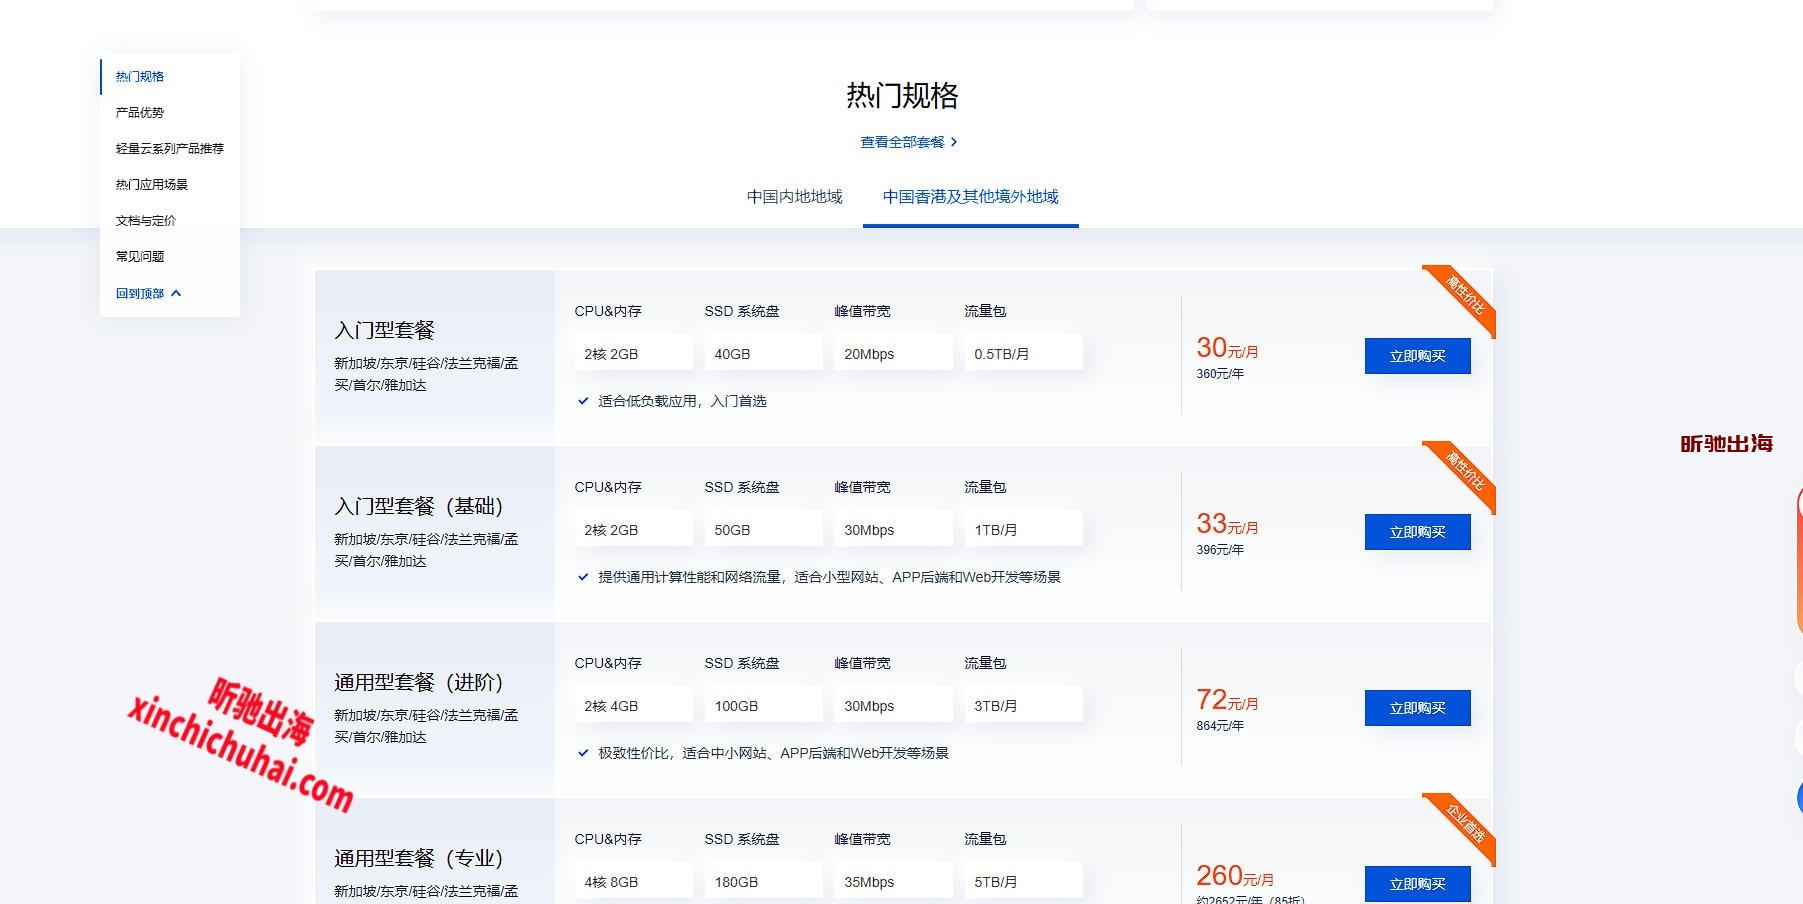This screenshot has width=1803, height=904.
Task: Collapse the 回到顶部 chevron arrow
Action: [178, 292]
